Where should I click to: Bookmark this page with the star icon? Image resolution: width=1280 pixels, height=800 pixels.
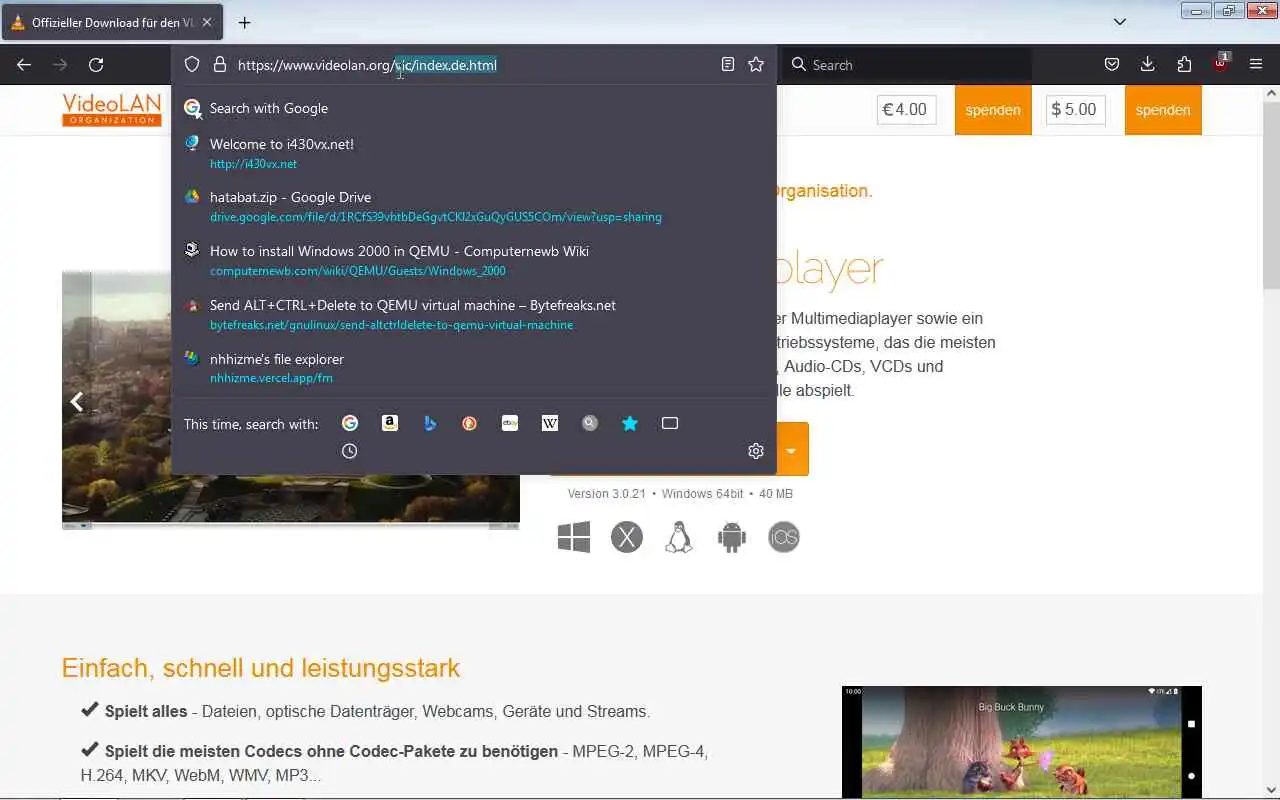click(756, 65)
